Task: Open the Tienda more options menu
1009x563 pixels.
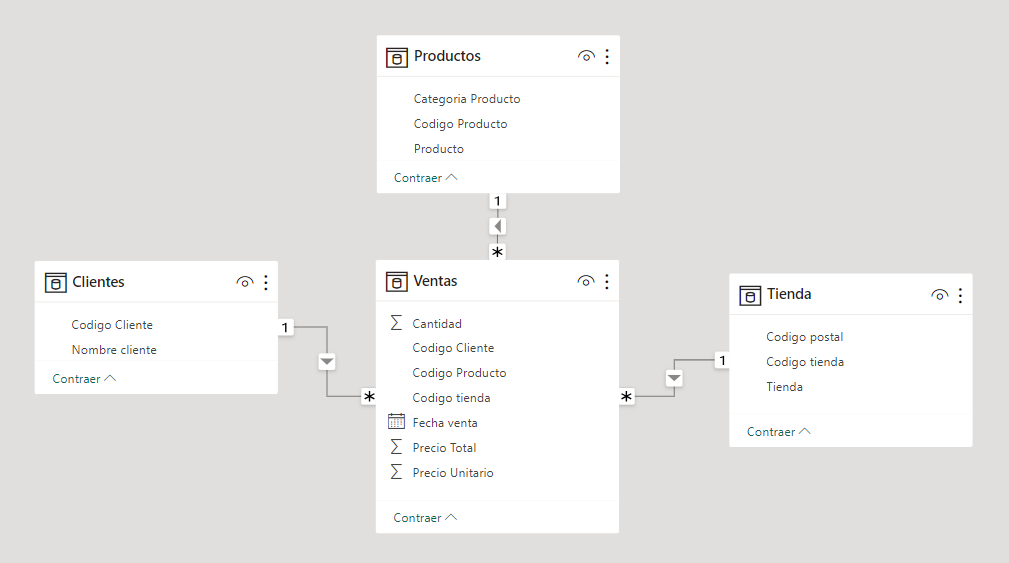Action: point(960,295)
